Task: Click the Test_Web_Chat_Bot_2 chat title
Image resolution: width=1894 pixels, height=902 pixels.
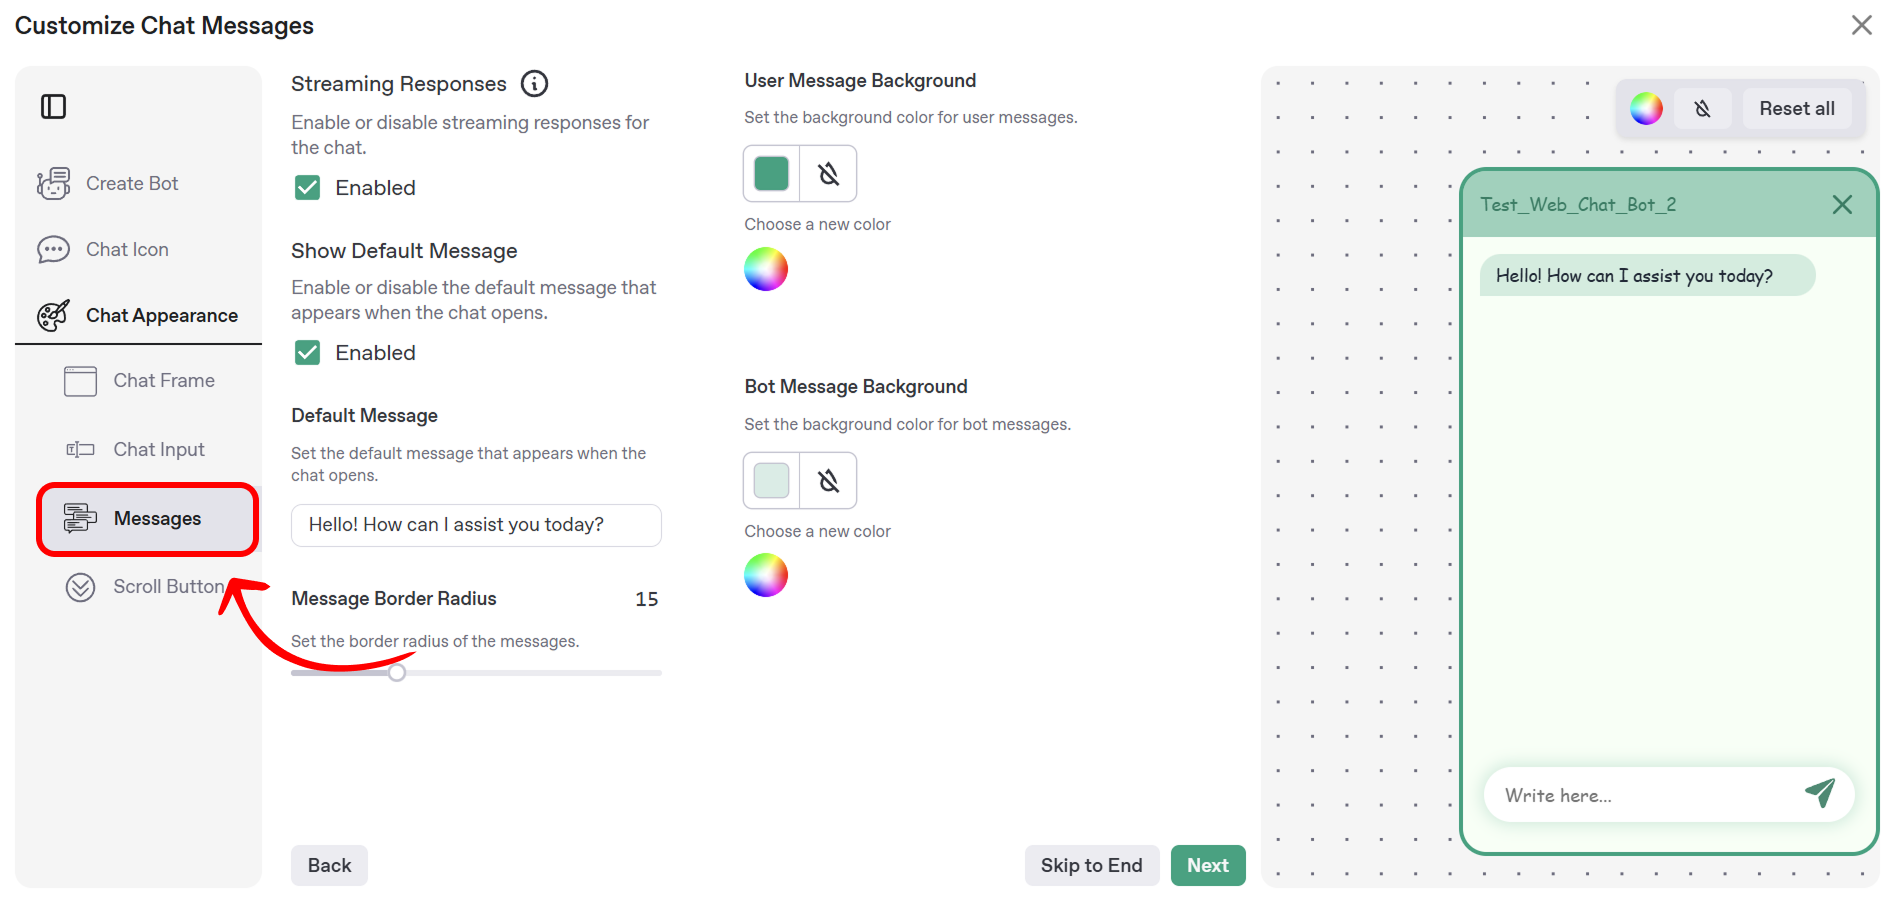Action: point(1578,204)
